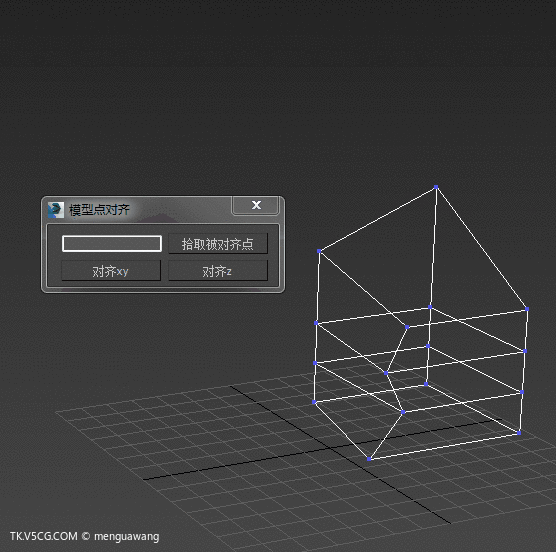The width and height of the screenshot is (556, 552).
Task: Click the 模型点对齐 title bar text
Action: (99, 210)
